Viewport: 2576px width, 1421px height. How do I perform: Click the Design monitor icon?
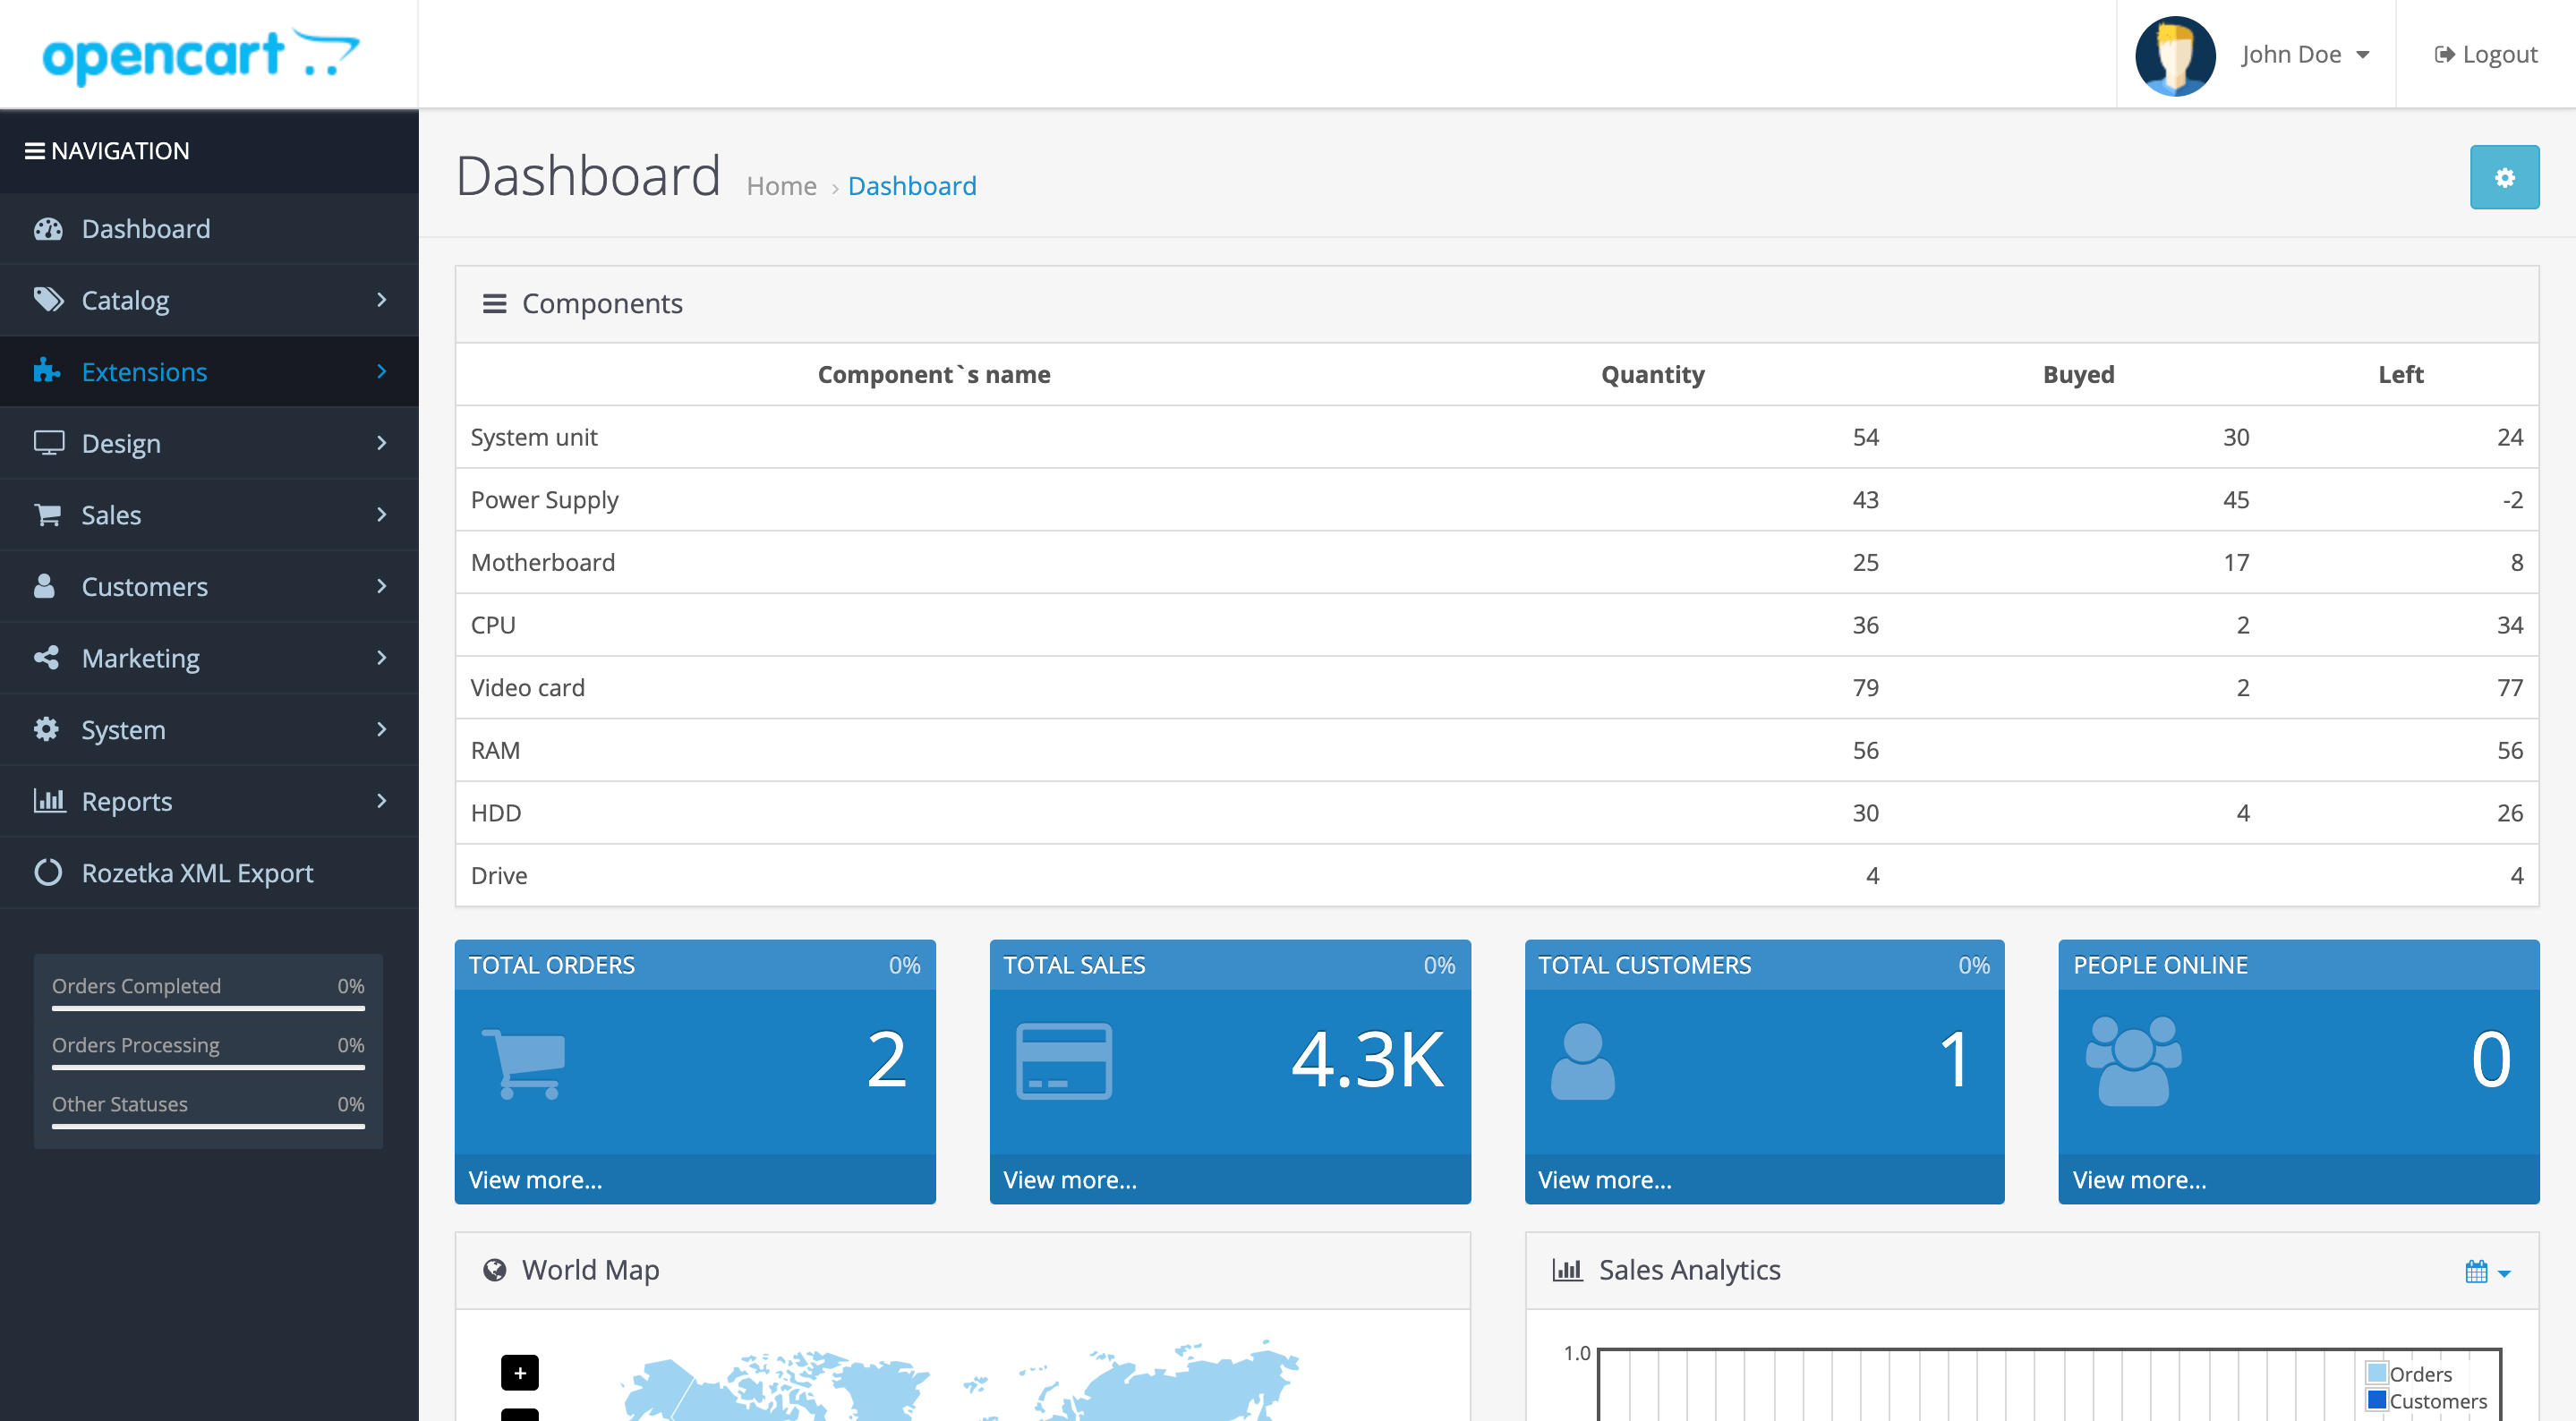(x=48, y=443)
